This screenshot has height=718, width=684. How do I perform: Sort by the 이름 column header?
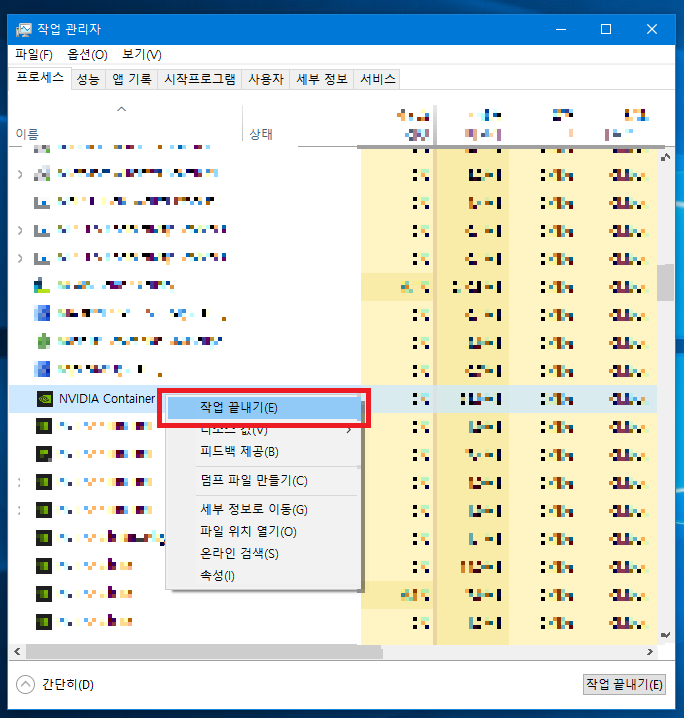point(27,134)
